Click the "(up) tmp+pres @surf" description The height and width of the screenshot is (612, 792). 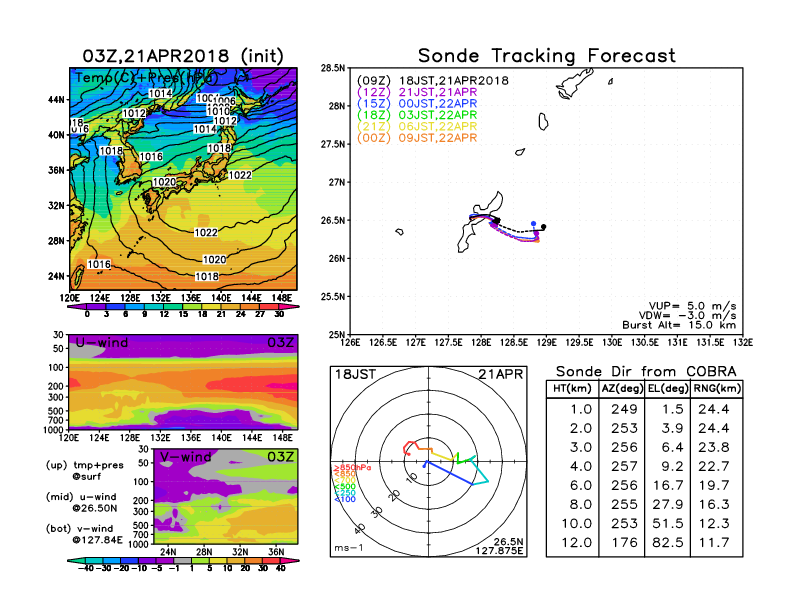(84, 471)
